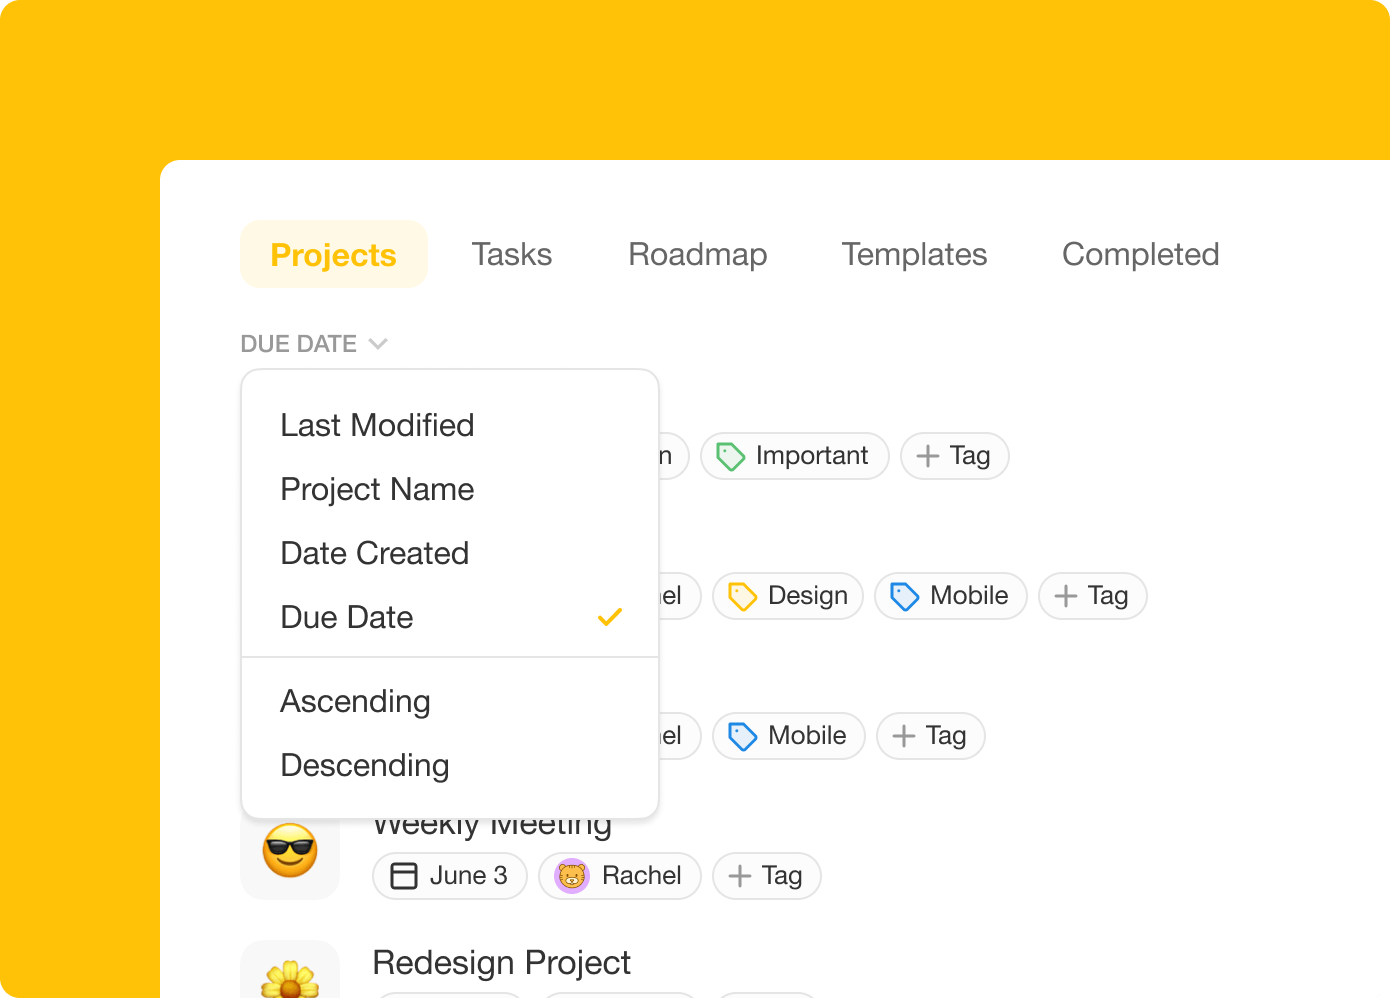Screen dimensions: 1390x998
Task: Choose Date Created from the sort menu
Action: (374, 553)
